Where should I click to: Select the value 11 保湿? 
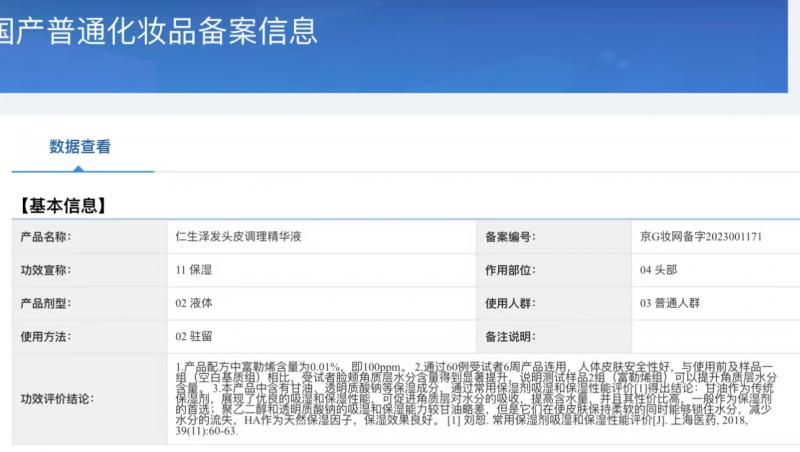(193, 270)
